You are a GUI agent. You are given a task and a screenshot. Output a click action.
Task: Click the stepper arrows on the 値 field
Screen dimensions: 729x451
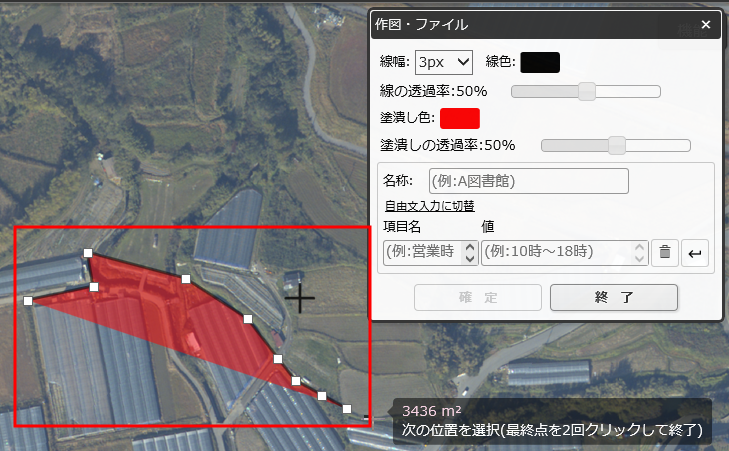coord(640,253)
